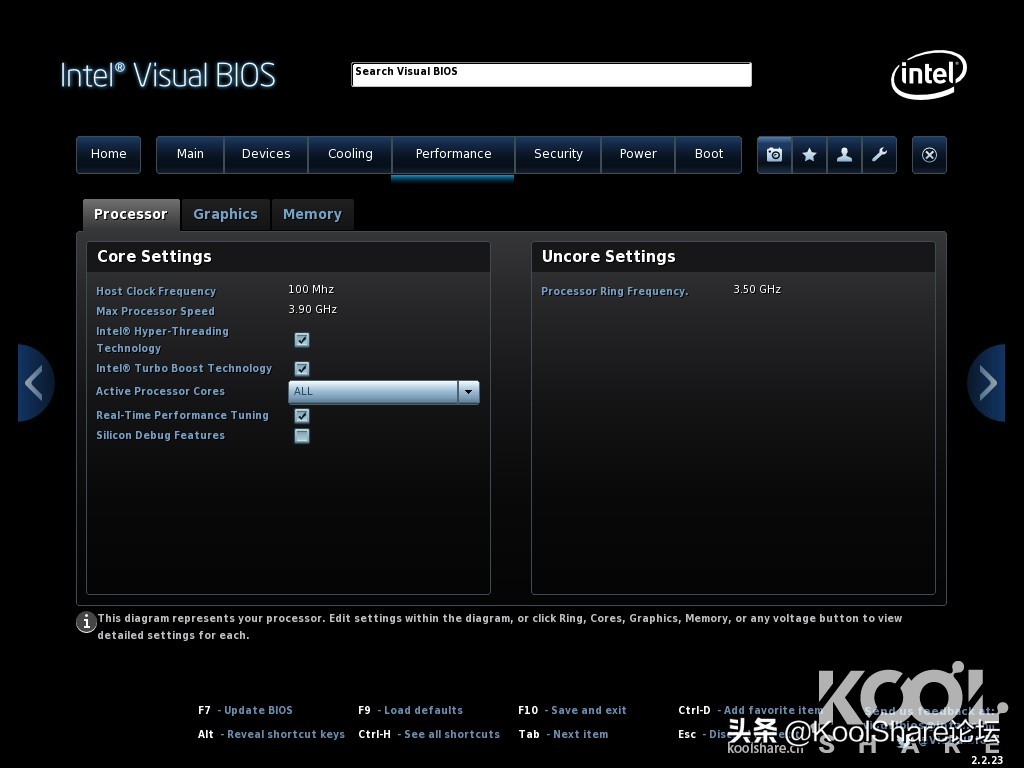Click the info icon beside the help text

pos(86,622)
